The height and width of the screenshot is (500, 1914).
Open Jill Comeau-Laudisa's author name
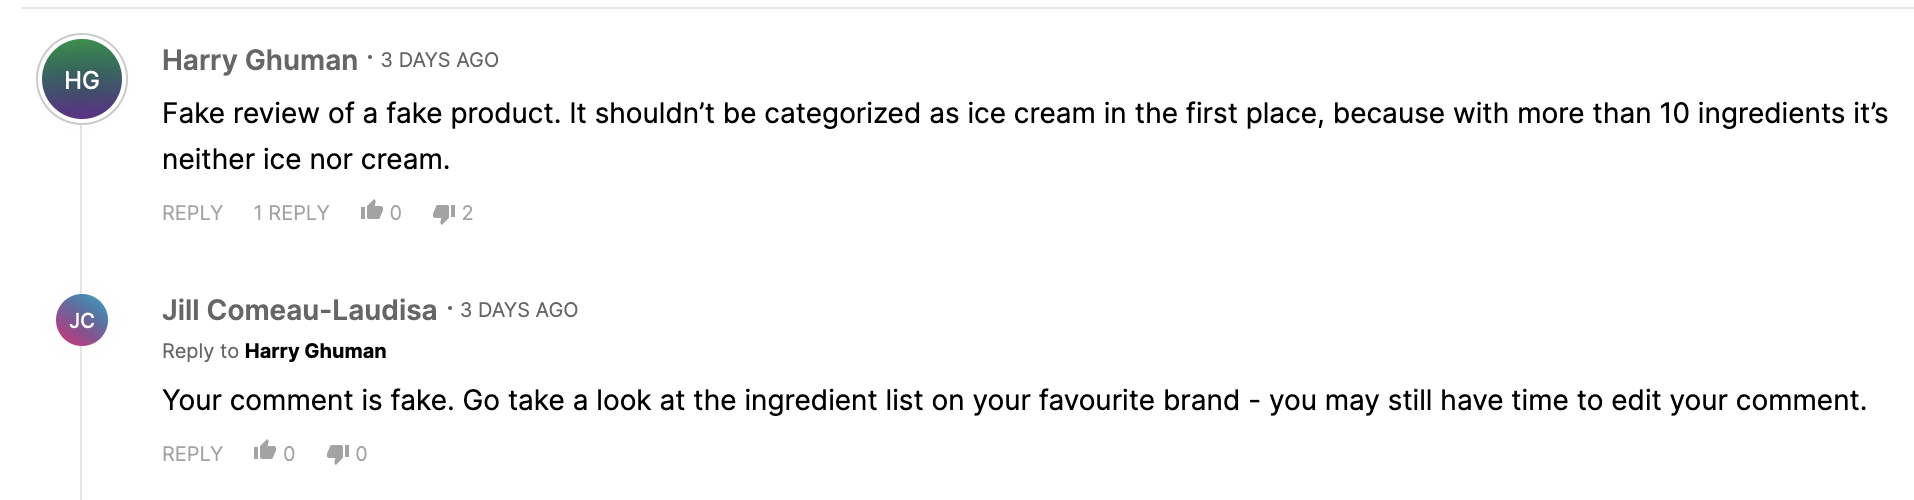tap(299, 311)
